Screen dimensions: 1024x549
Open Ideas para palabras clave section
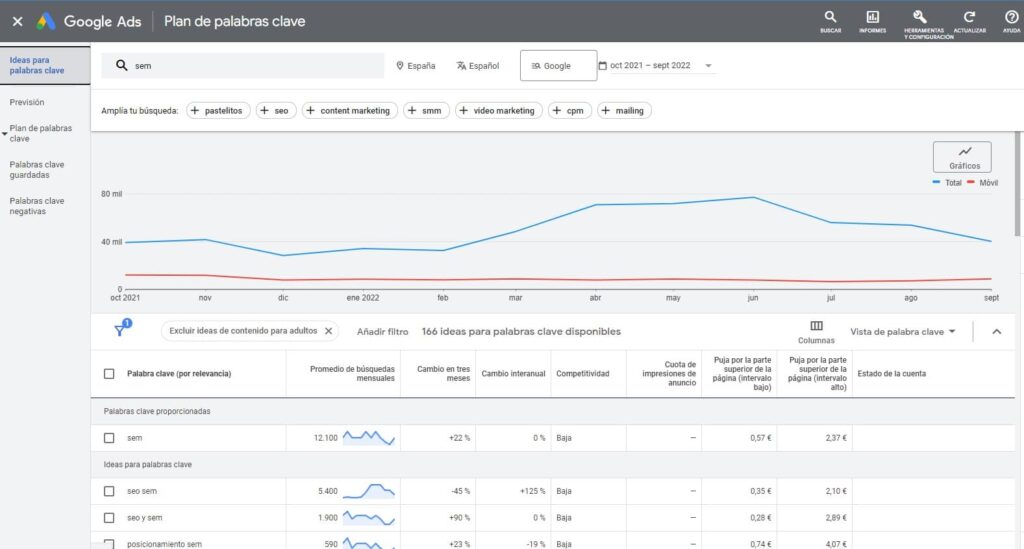pyautogui.click(x=44, y=65)
